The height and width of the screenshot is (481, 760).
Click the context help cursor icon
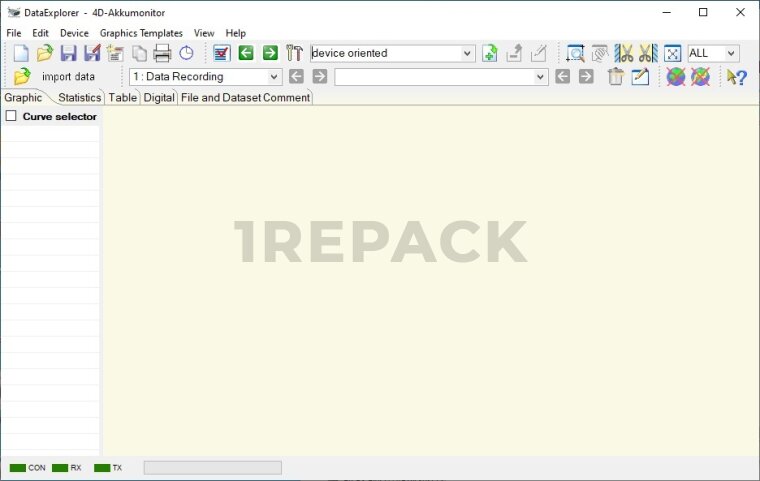[736, 77]
